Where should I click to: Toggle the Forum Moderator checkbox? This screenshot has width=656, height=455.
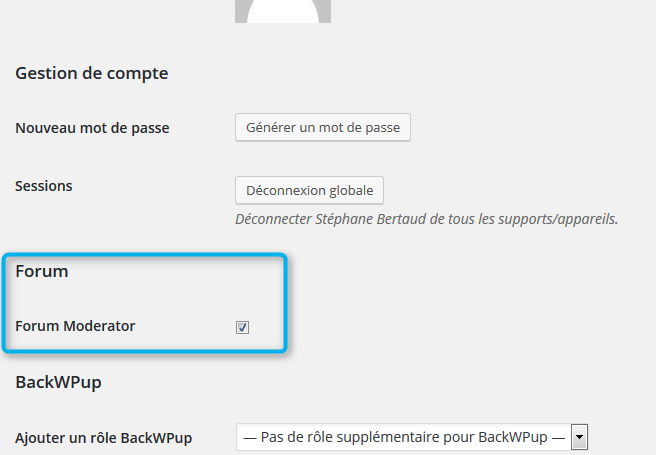242,327
